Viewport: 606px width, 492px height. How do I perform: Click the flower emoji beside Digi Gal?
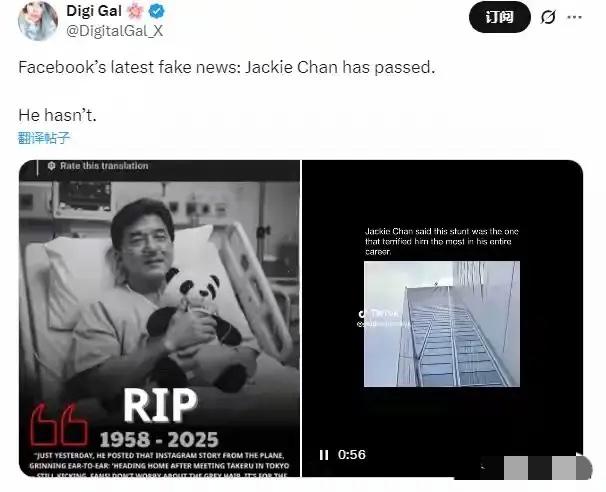(x=135, y=11)
